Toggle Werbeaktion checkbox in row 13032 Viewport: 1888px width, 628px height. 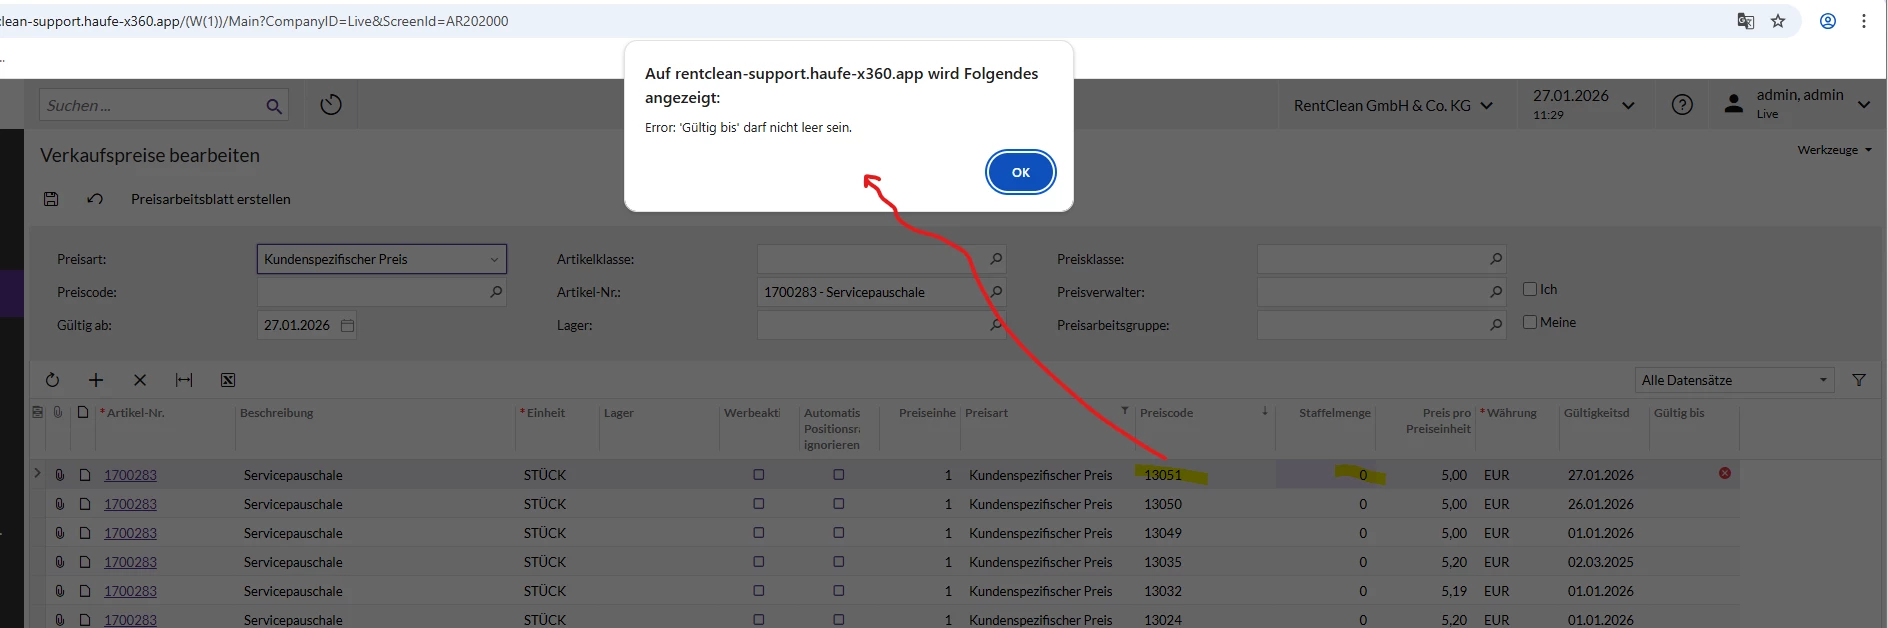coord(759,591)
